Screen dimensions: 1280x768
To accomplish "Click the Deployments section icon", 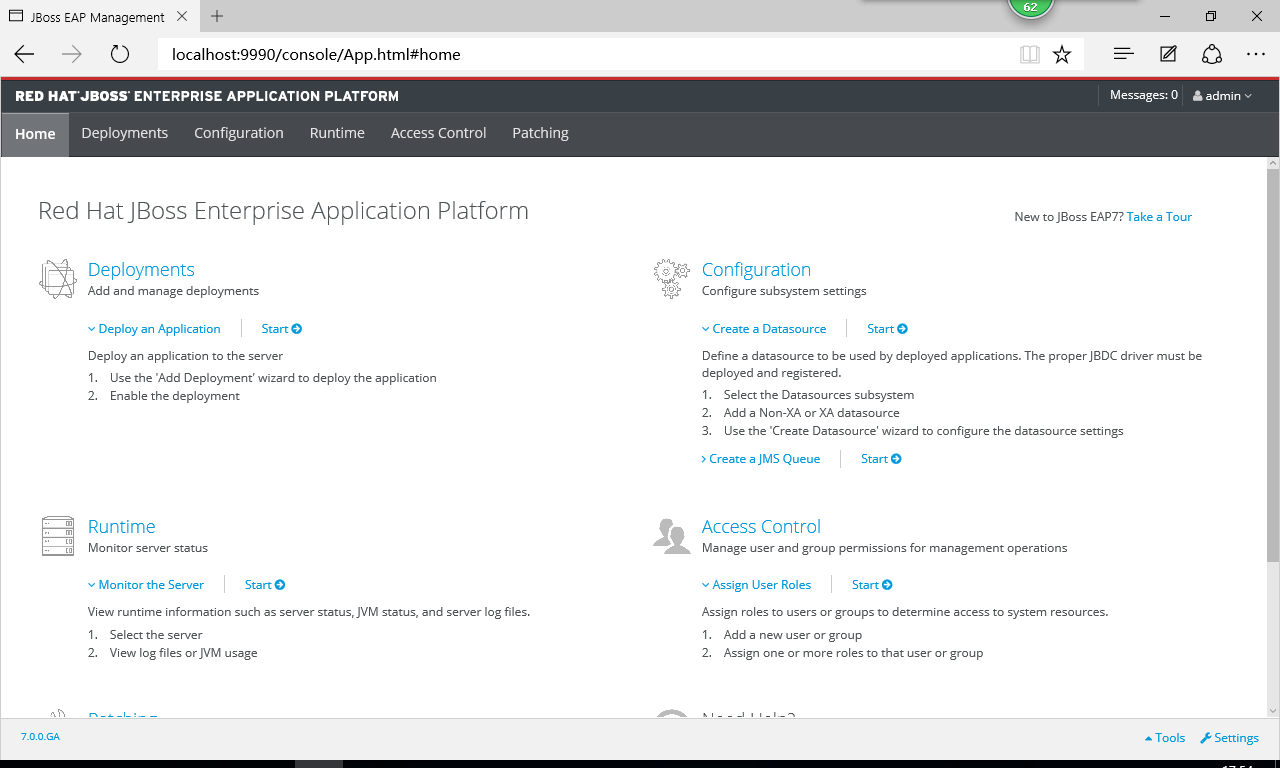I will click(58, 279).
